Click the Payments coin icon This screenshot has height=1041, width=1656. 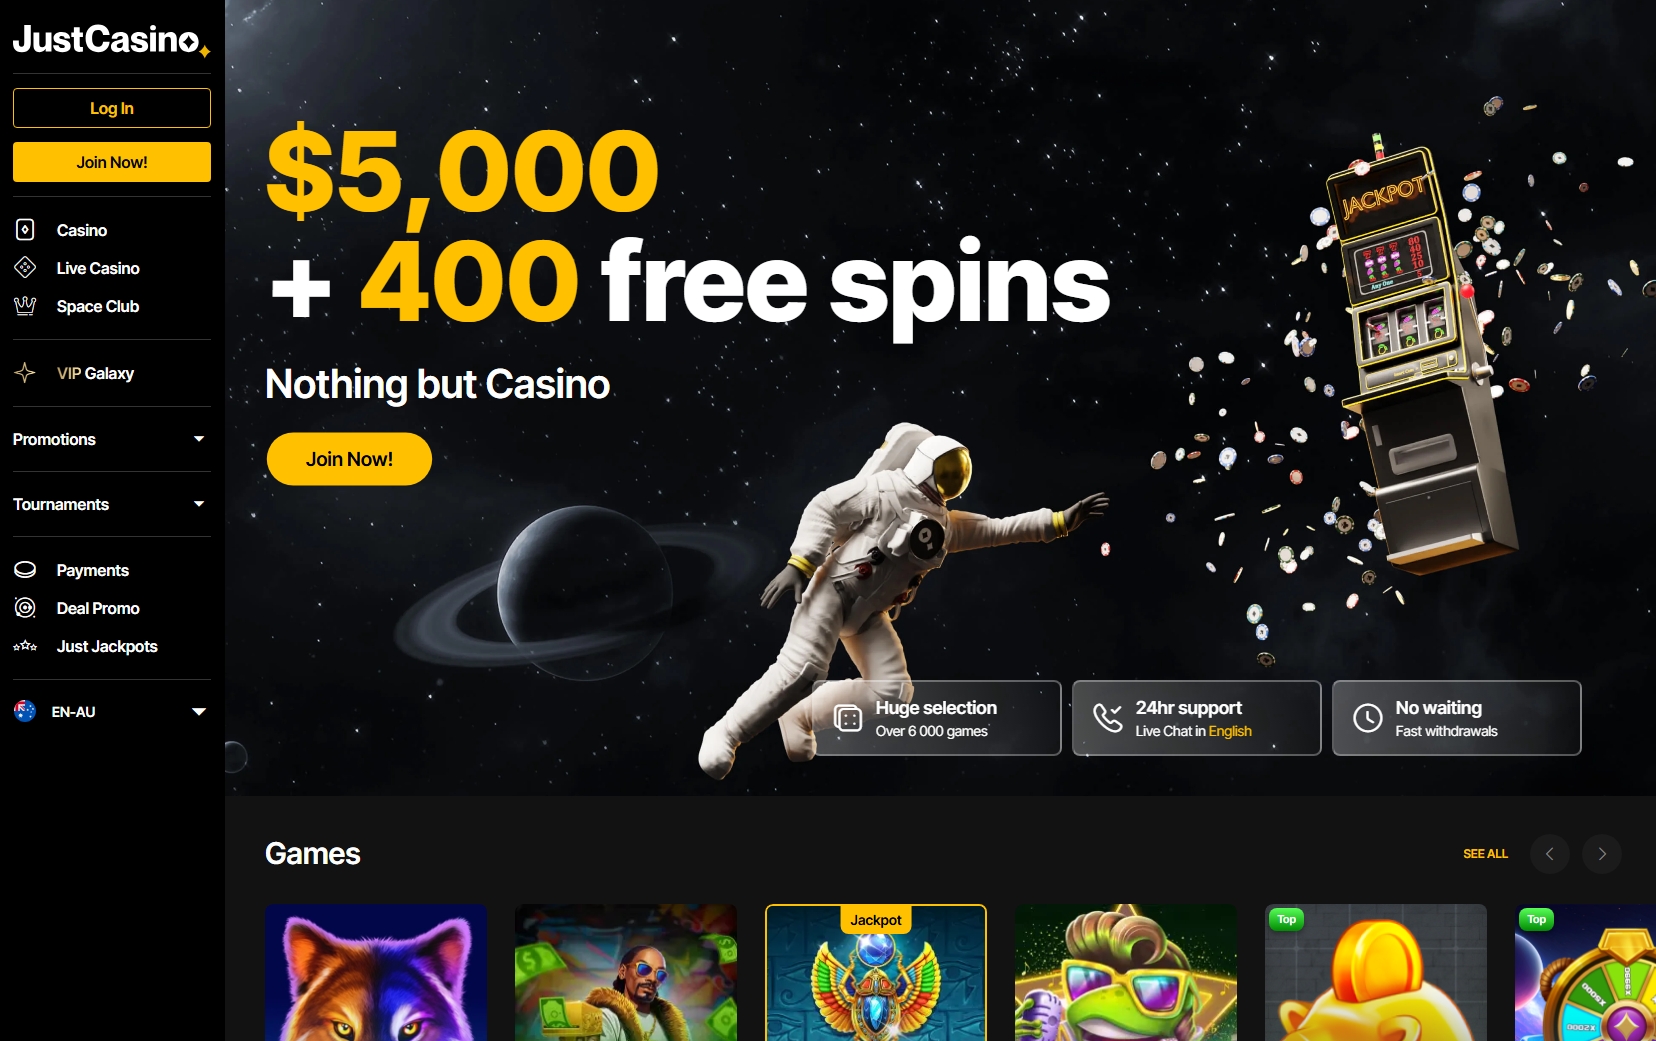point(25,570)
